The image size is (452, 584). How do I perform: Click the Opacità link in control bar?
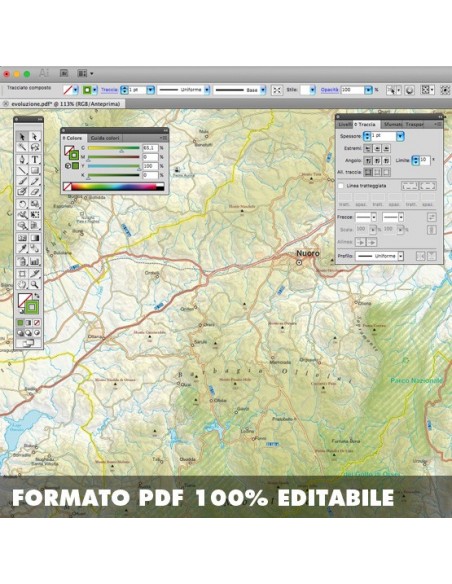(330, 90)
